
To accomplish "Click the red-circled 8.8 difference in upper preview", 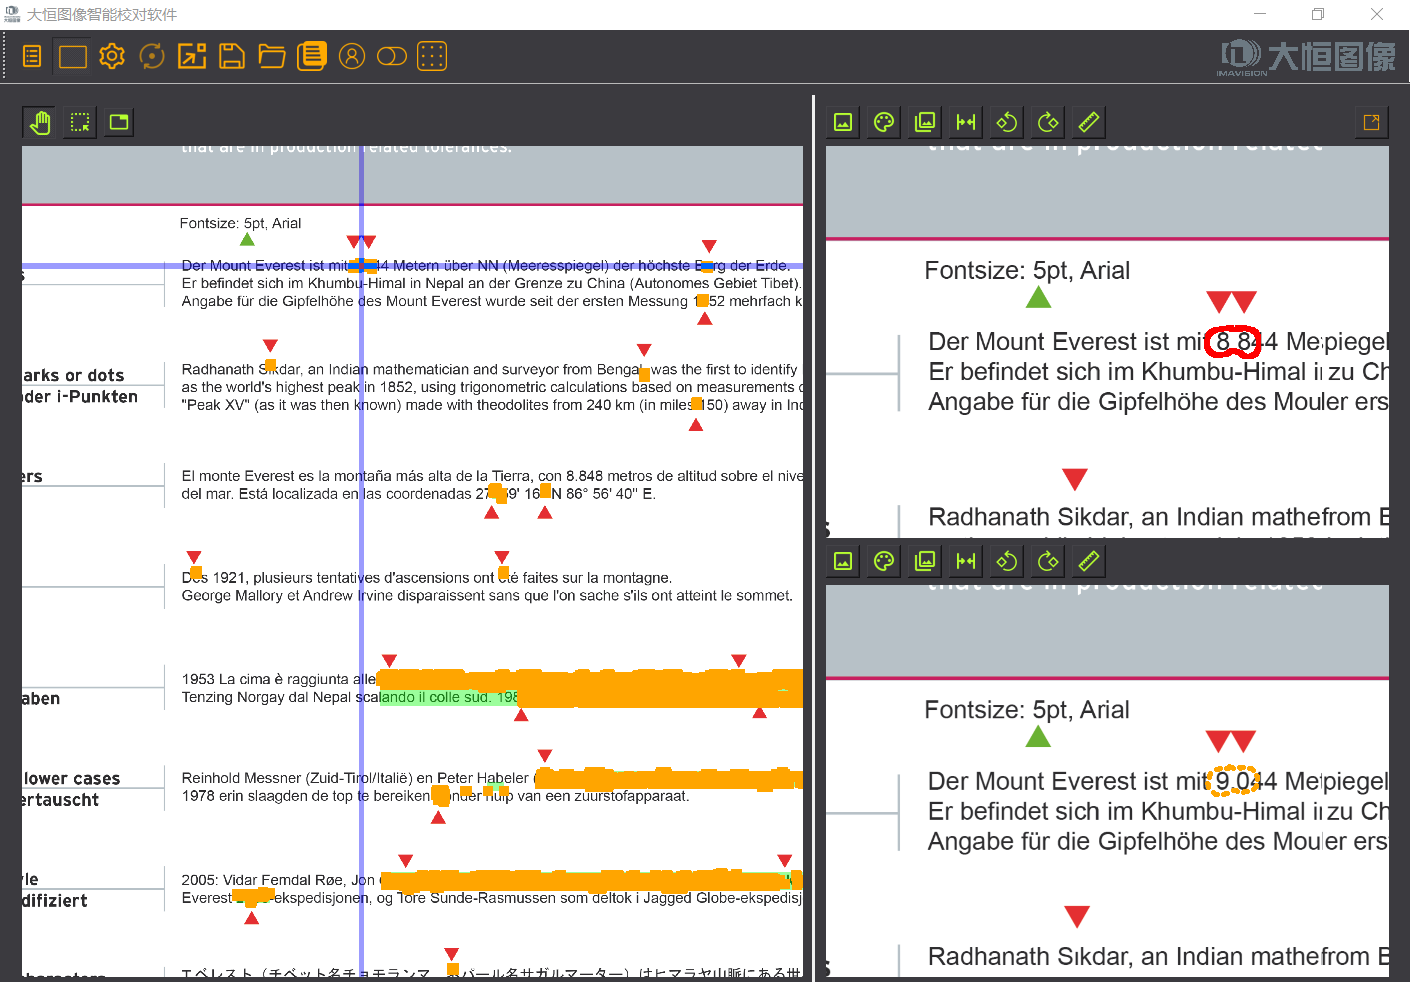I will click(x=1233, y=342).
